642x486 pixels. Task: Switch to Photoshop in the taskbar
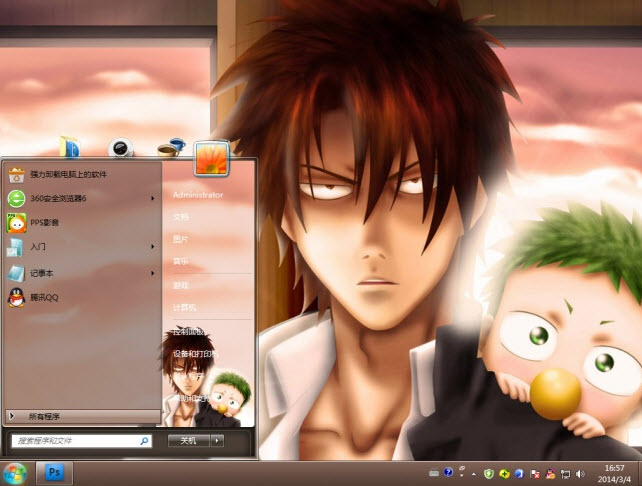coord(54,472)
